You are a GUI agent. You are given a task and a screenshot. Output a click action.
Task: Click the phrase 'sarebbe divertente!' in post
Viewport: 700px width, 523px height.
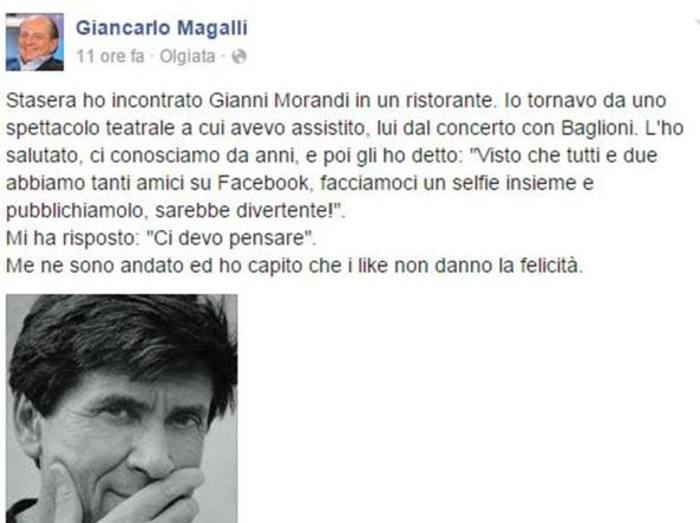pos(248,211)
